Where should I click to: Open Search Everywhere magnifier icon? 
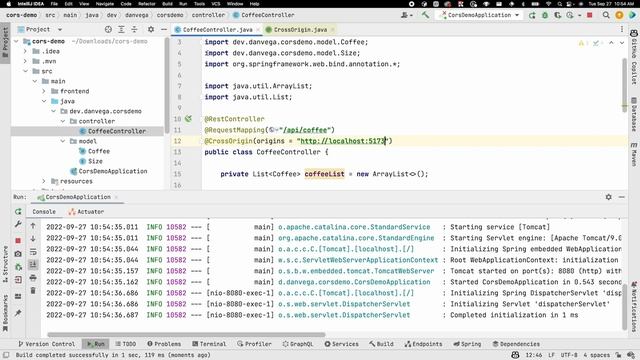coord(606,15)
